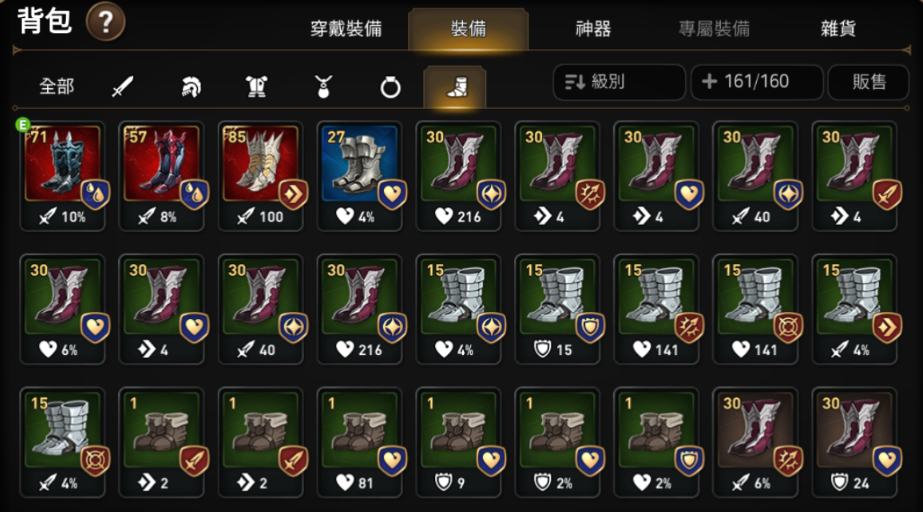Switch to the 神器 tab
This screenshot has height=512, width=923.
[x=593, y=28]
